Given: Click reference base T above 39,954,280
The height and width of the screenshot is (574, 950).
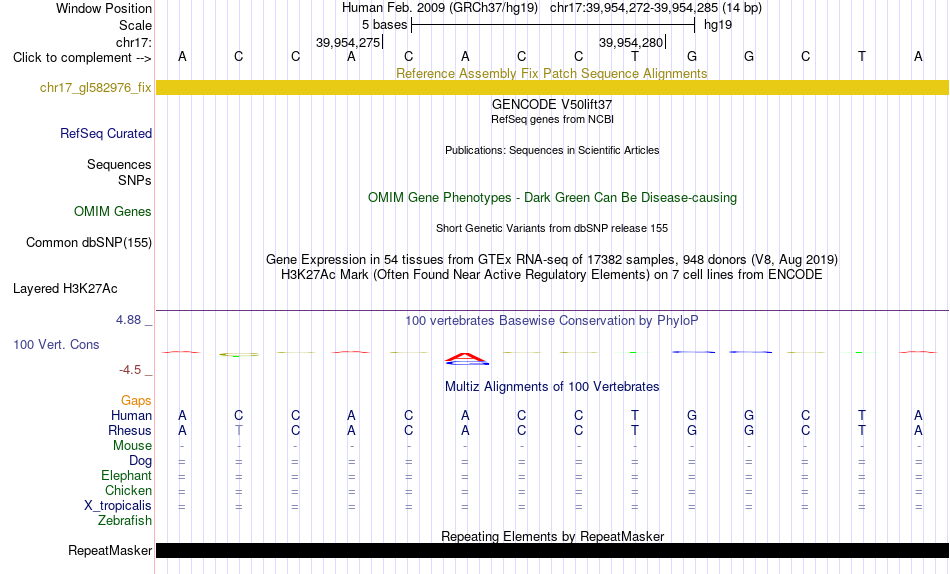Looking at the screenshot, I should pos(635,56).
